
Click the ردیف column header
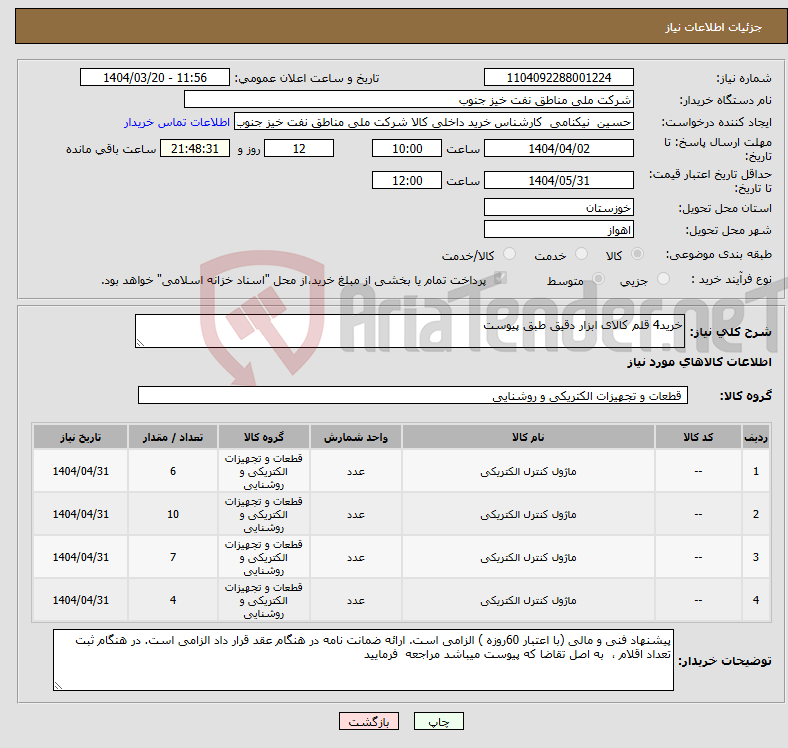(756, 437)
